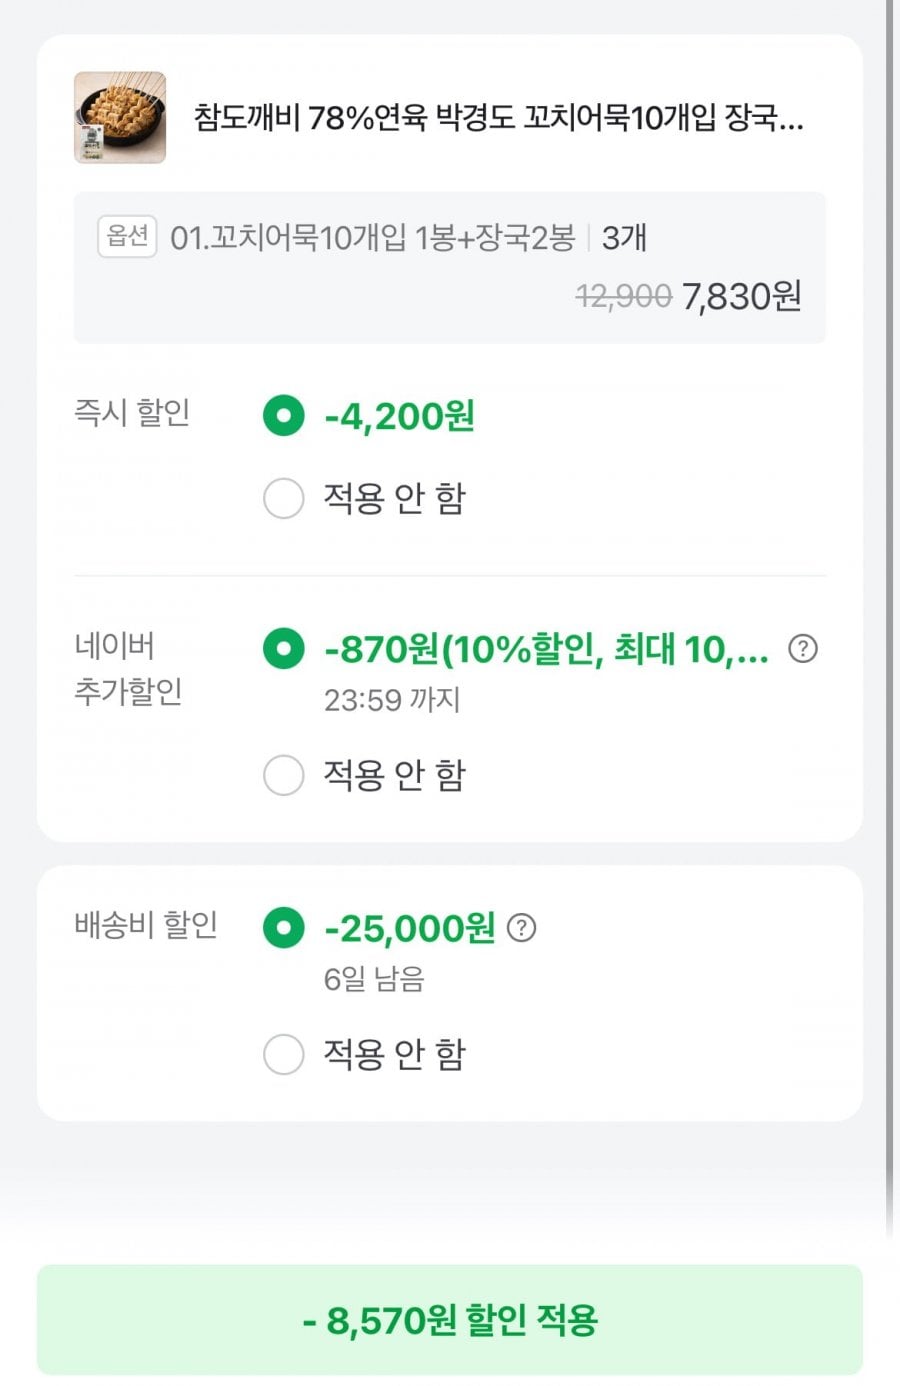Open the 참도깨비 꼬치어묵 product thumbnail

pos(120,117)
